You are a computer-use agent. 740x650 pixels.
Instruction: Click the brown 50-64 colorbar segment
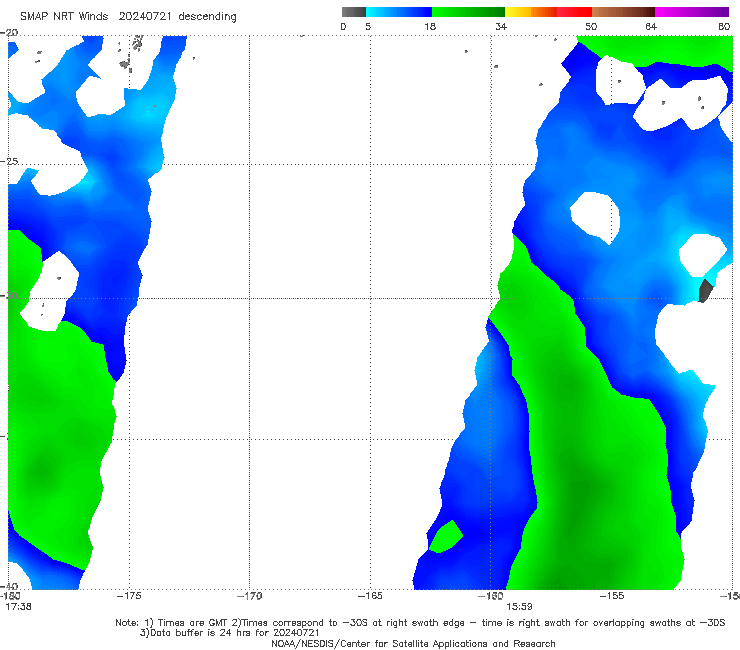[x=623, y=12]
